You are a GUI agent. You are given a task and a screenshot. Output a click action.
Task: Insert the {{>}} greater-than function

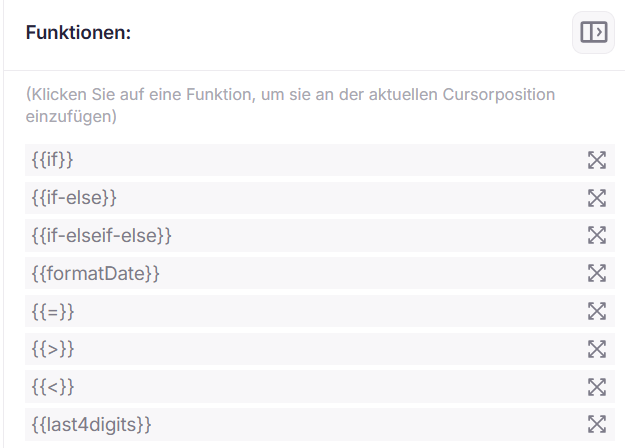coord(53,349)
